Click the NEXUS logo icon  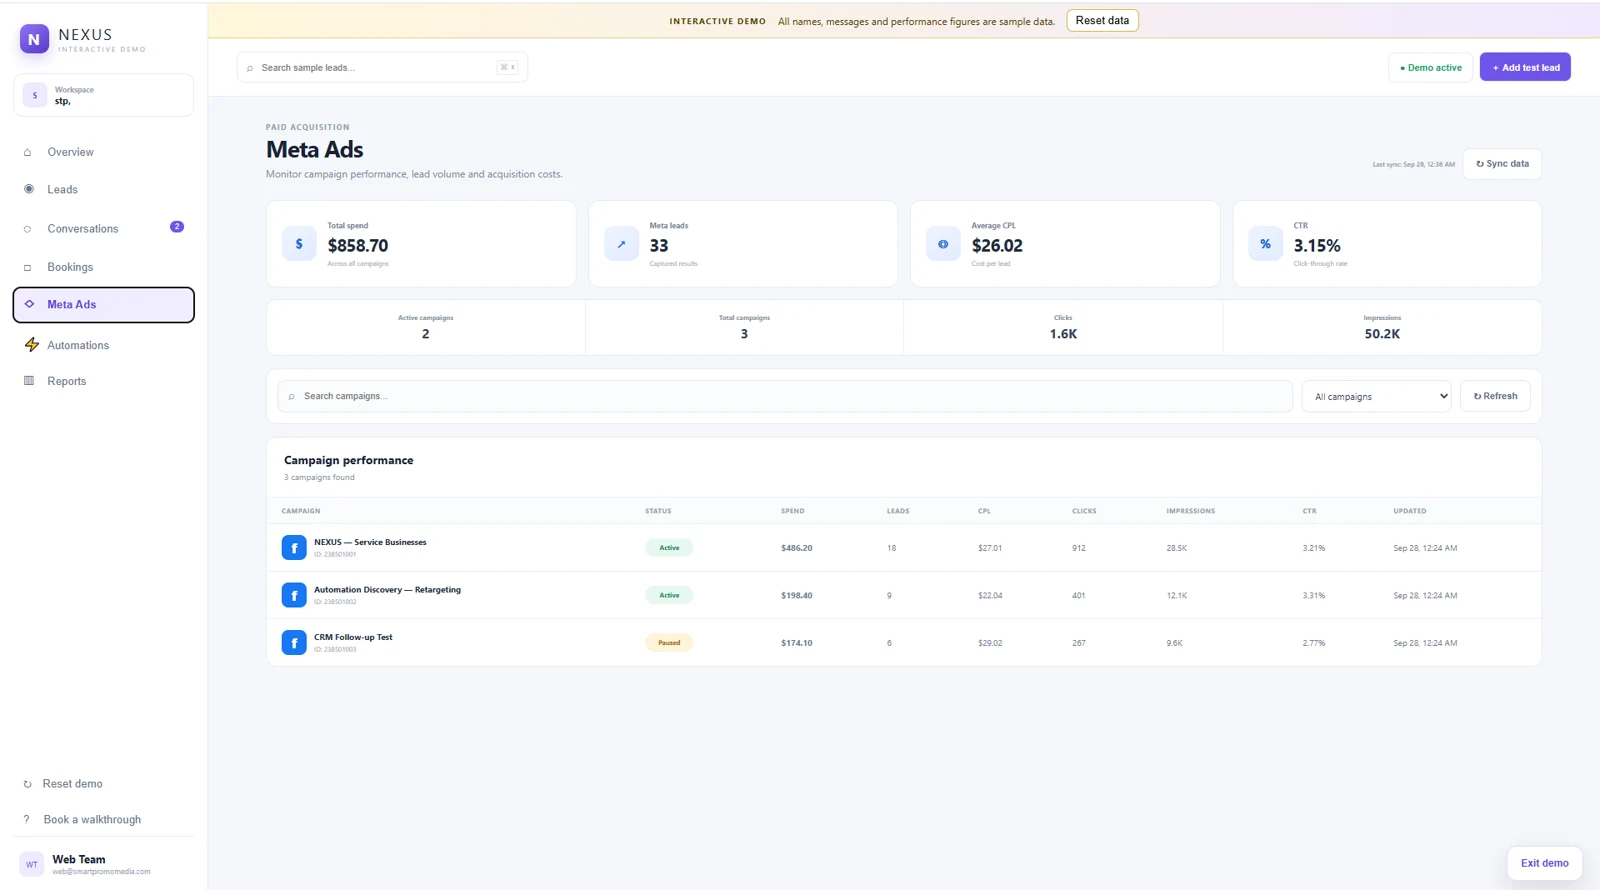(x=34, y=39)
